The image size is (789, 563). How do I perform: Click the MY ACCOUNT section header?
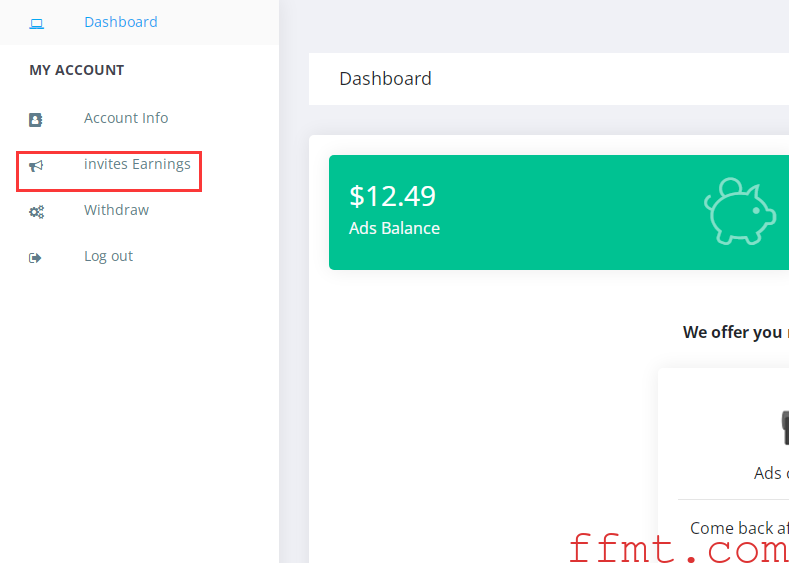(76, 70)
